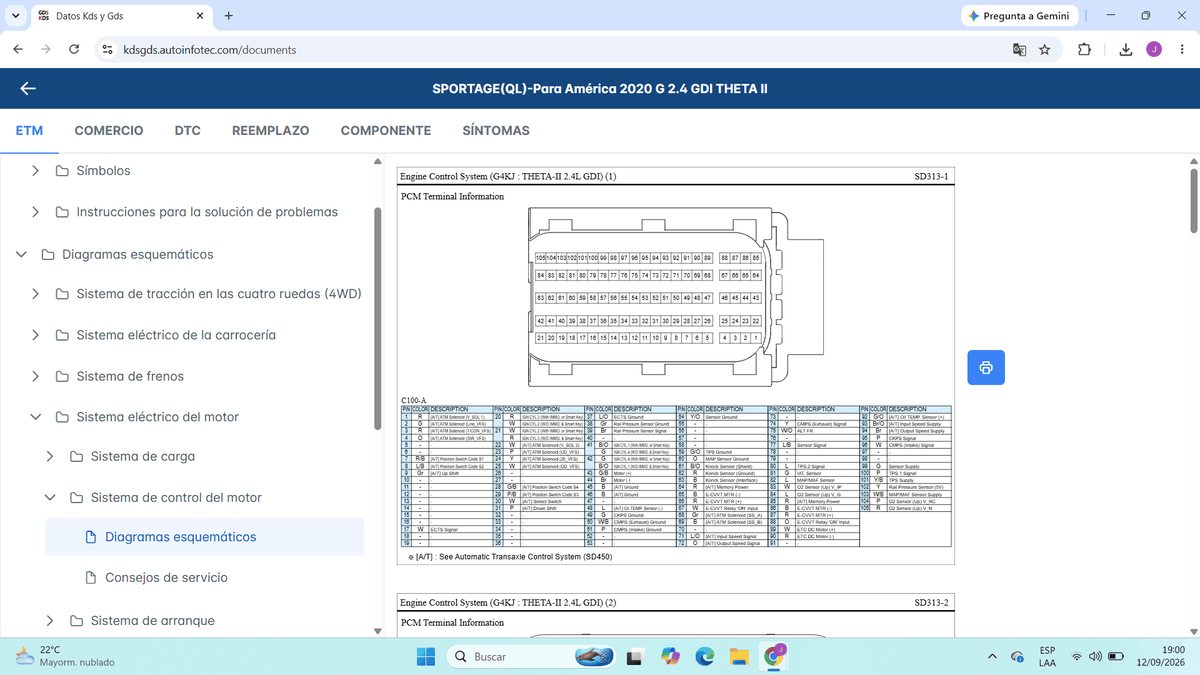Click the address bar URL kdsgds.autoinfotec.com/documents
1200x675 pixels.
pyautogui.click(x=209, y=50)
